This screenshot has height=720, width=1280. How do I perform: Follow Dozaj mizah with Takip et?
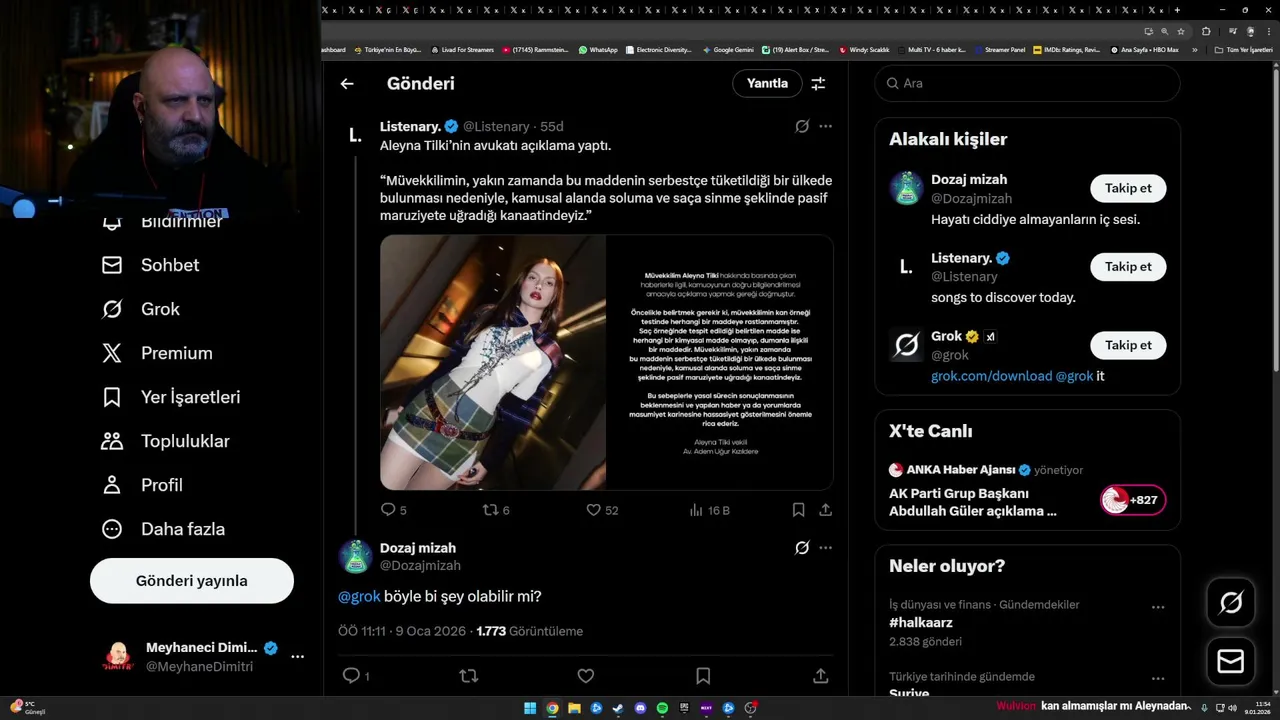[1128, 188]
